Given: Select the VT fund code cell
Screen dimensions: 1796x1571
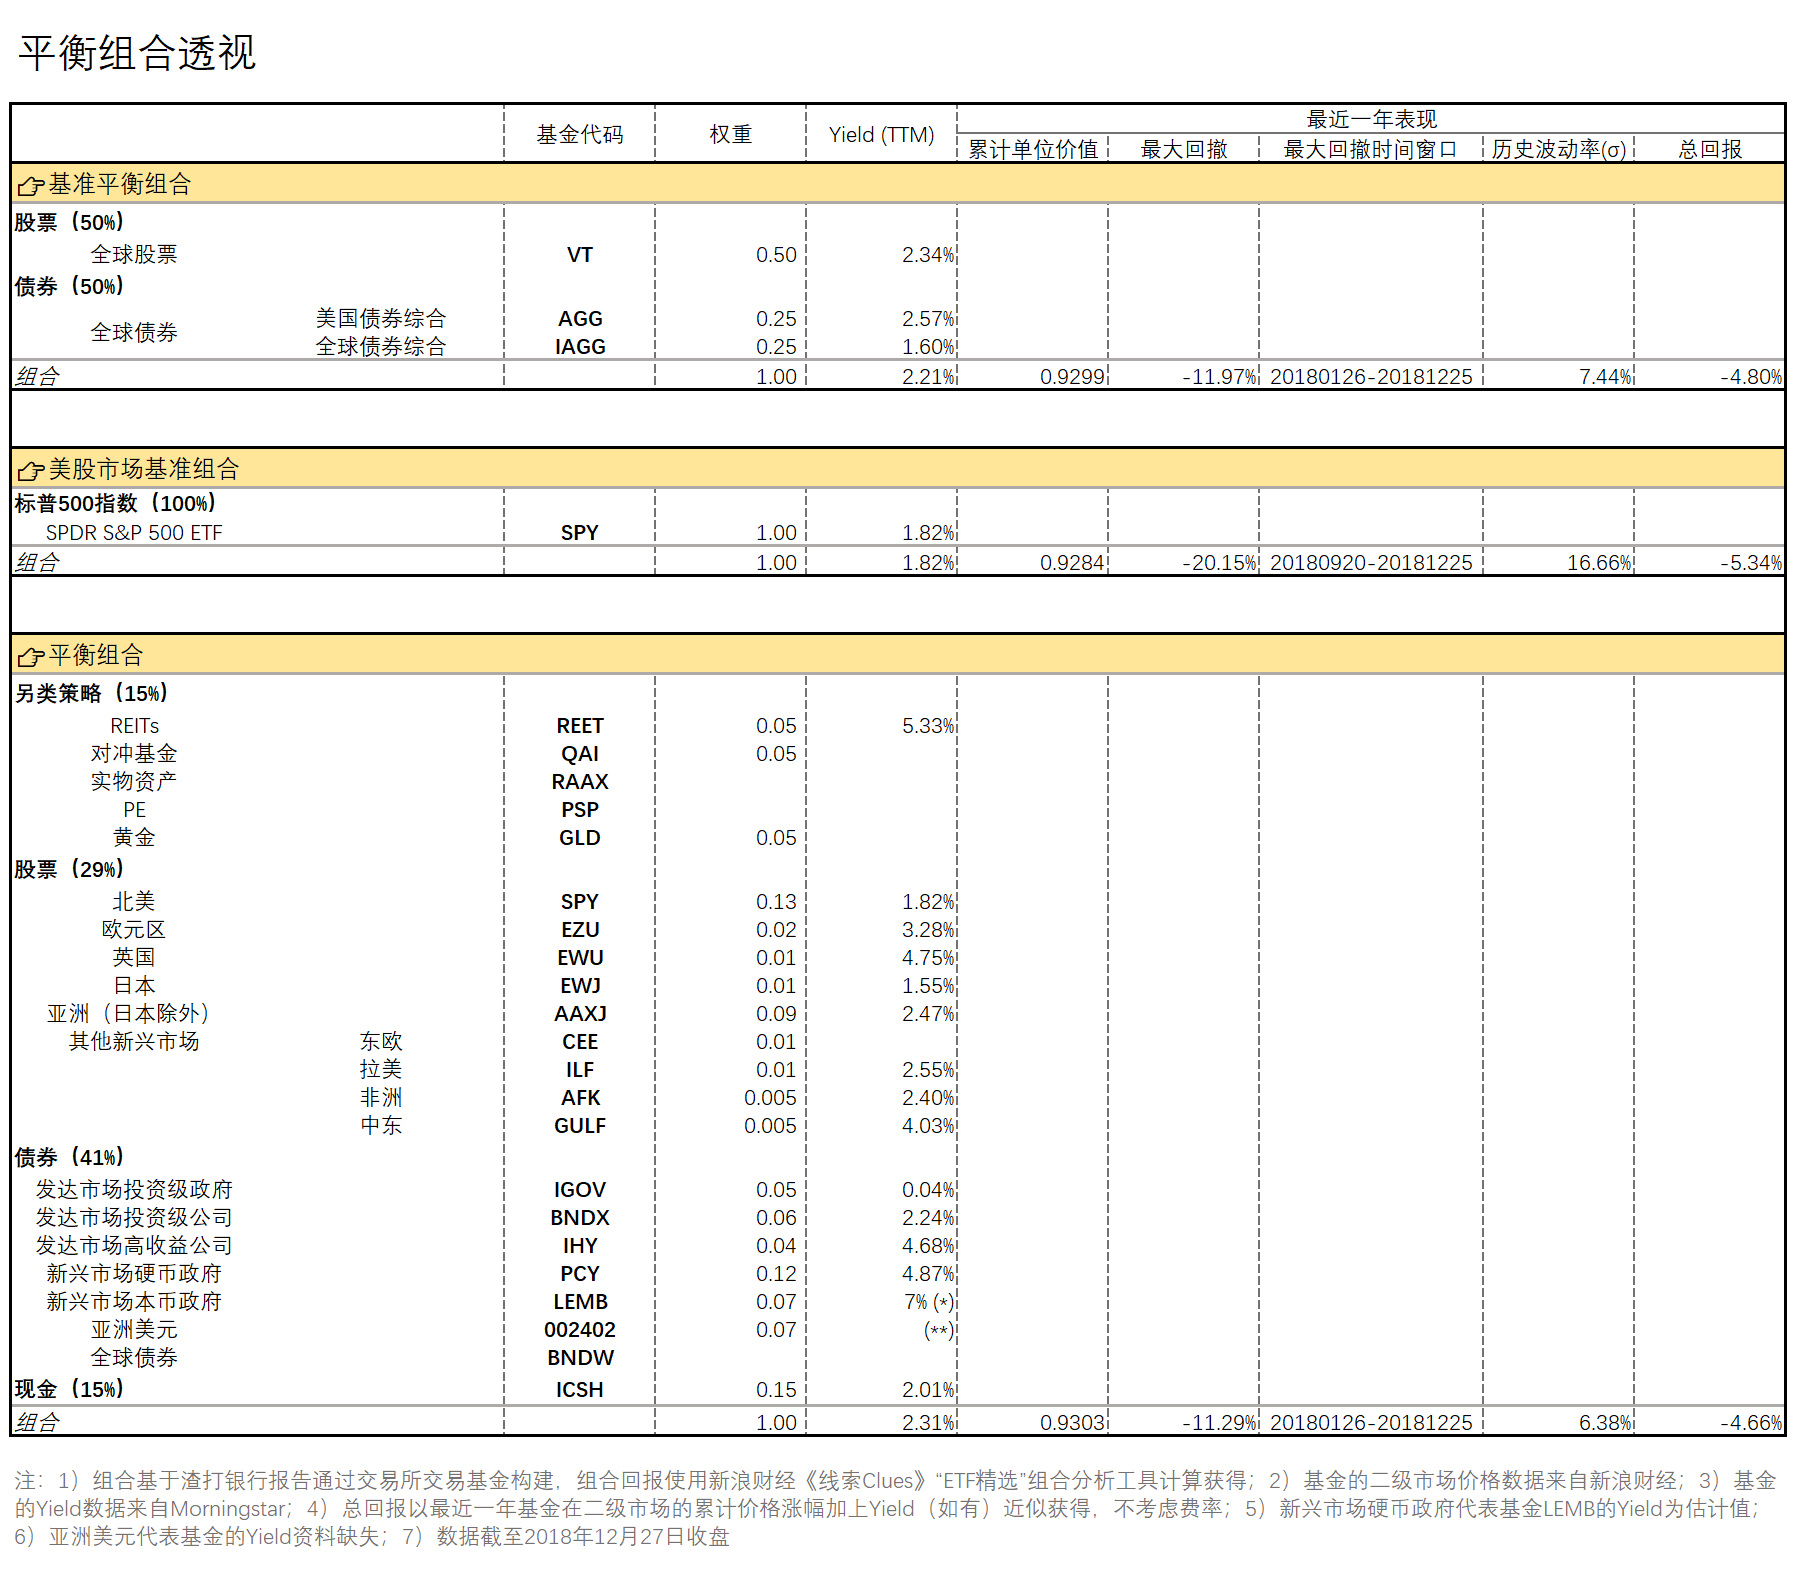Looking at the screenshot, I should tap(580, 255).
